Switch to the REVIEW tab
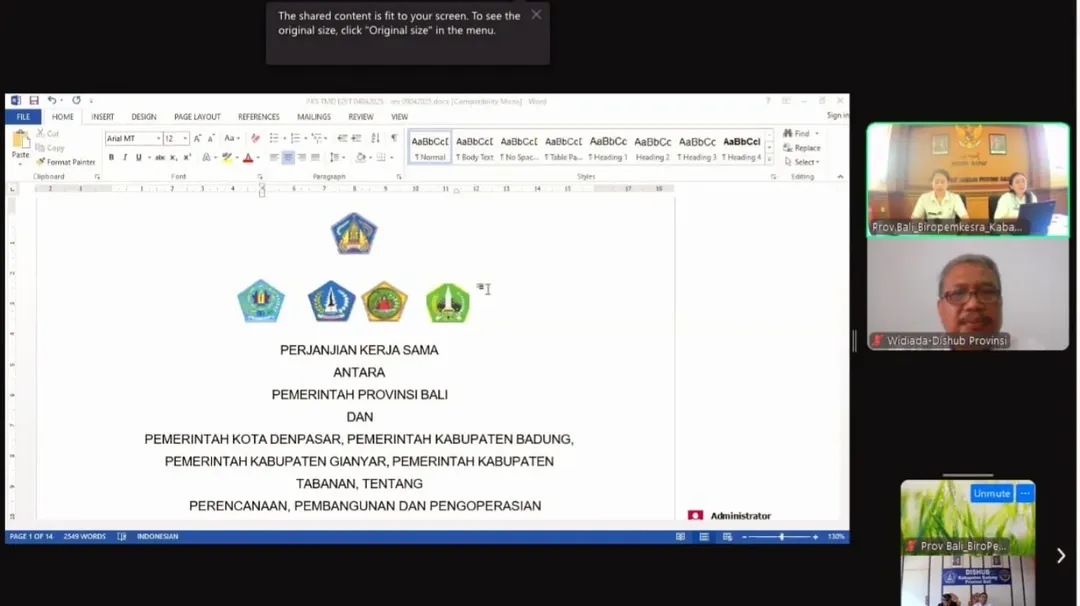Viewport: 1080px width, 606px height. click(361, 117)
